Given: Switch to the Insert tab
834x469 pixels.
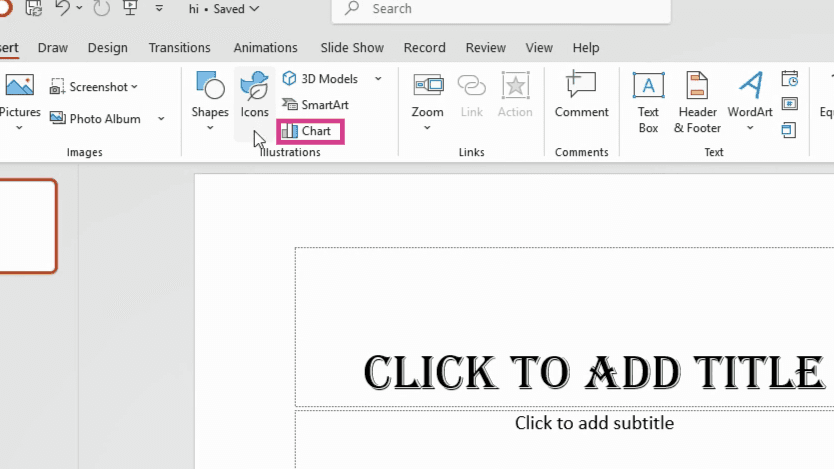Looking at the screenshot, I should [x=9, y=48].
